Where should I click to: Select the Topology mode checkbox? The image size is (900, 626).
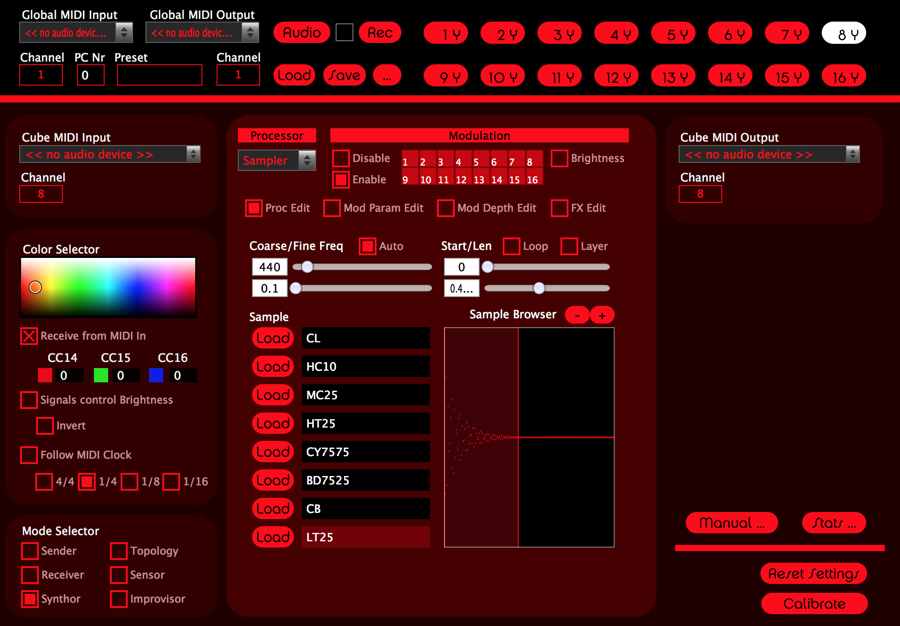pos(118,551)
